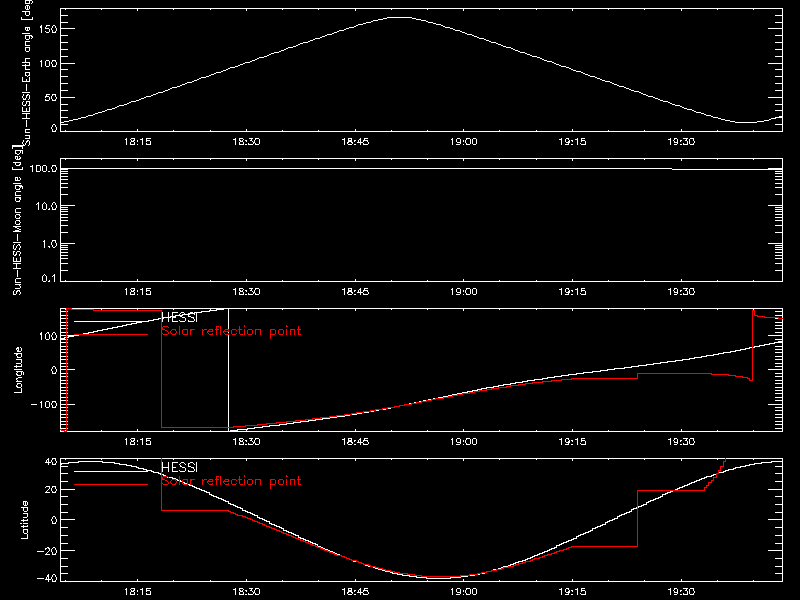Click '18:15' time label under Longitude plot
The image size is (800, 600).
138,442
